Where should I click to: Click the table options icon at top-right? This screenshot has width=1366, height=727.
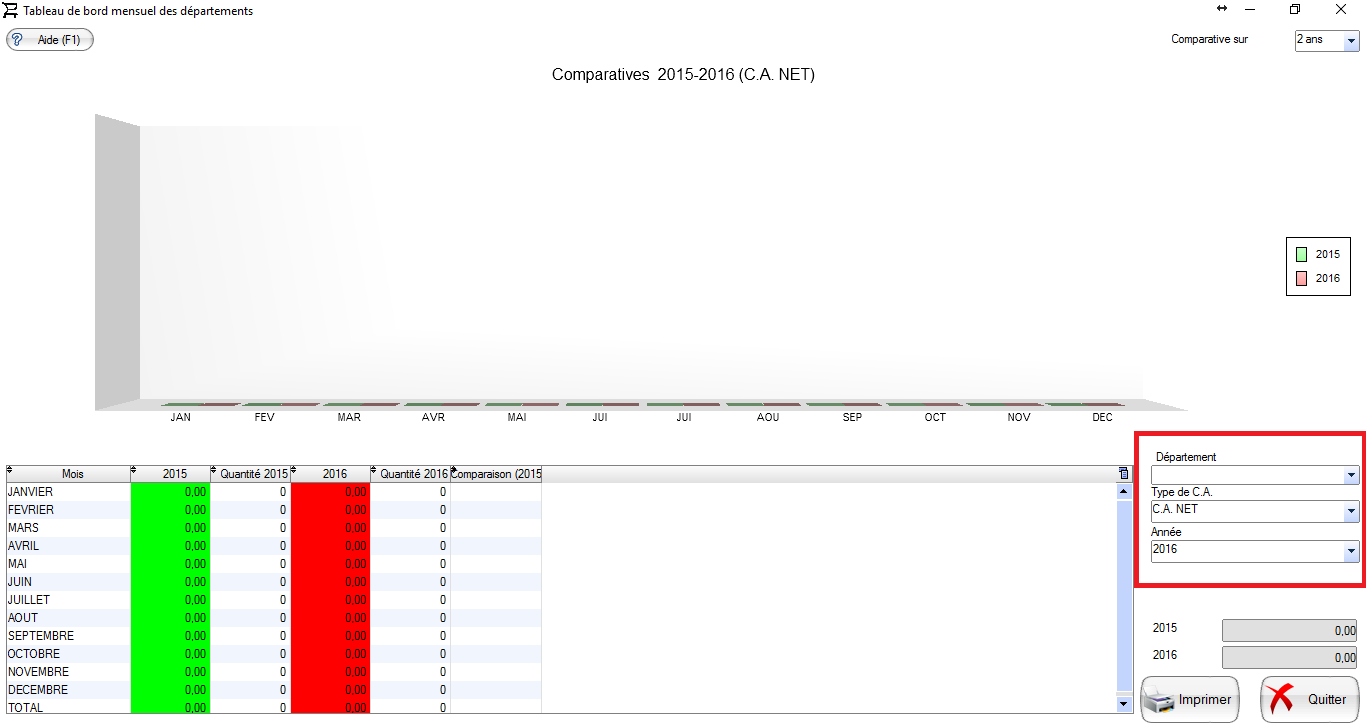[1123, 474]
